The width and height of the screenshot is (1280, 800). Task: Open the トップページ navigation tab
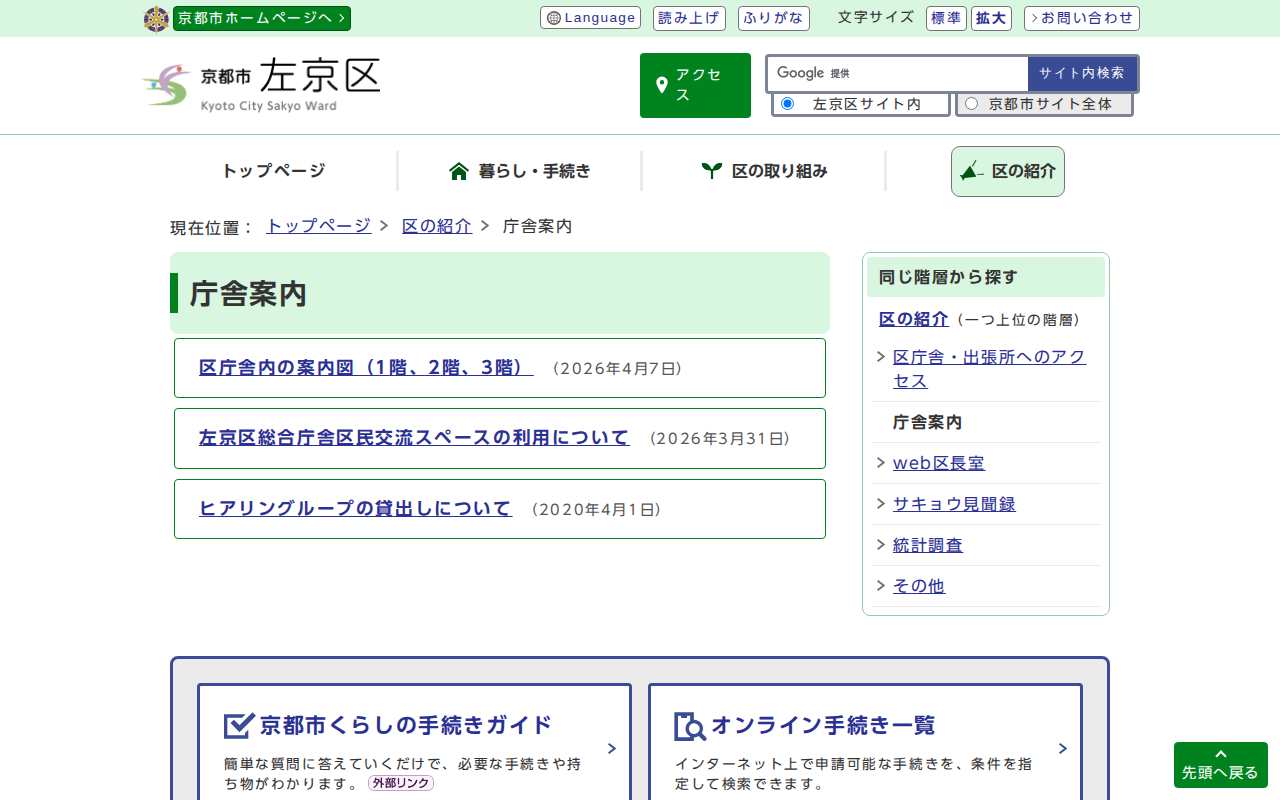point(273,171)
